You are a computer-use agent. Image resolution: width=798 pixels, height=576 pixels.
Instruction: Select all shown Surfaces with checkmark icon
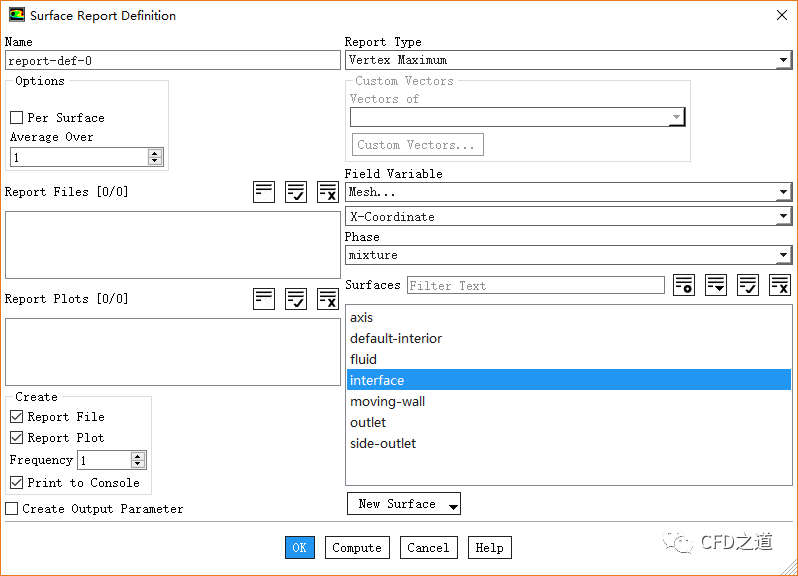pos(748,285)
